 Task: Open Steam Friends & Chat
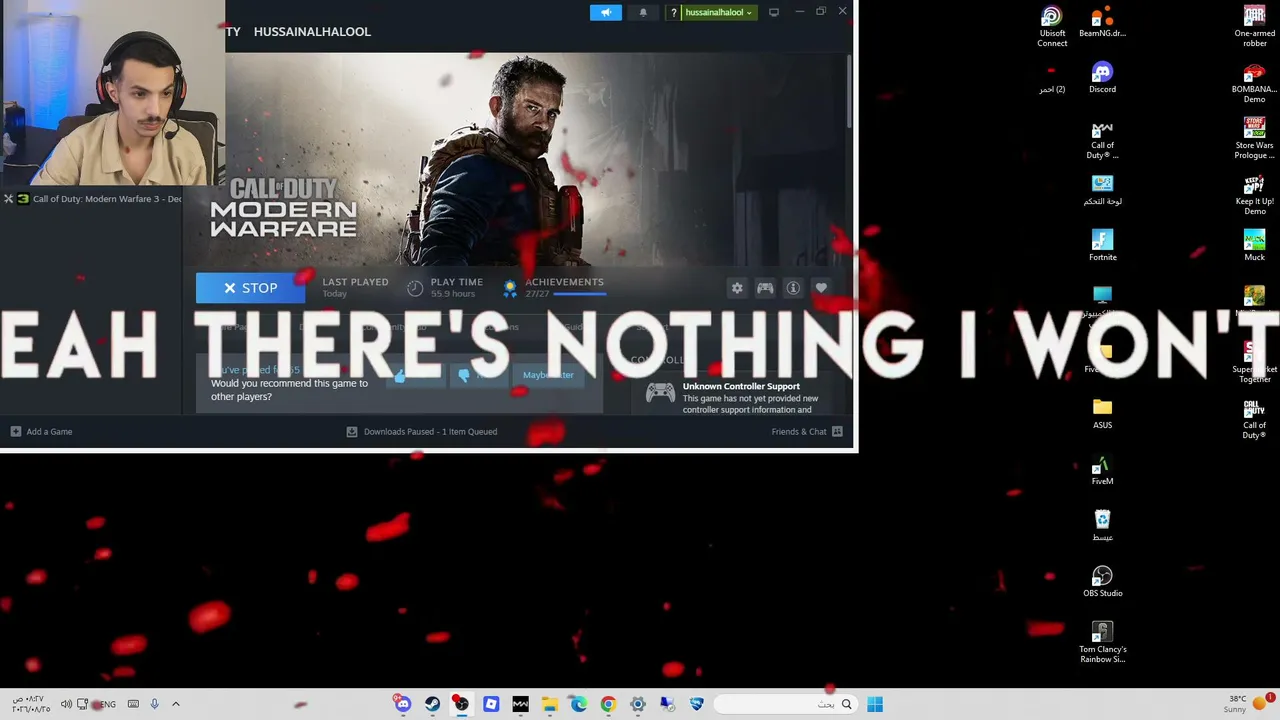pos(807,431)
